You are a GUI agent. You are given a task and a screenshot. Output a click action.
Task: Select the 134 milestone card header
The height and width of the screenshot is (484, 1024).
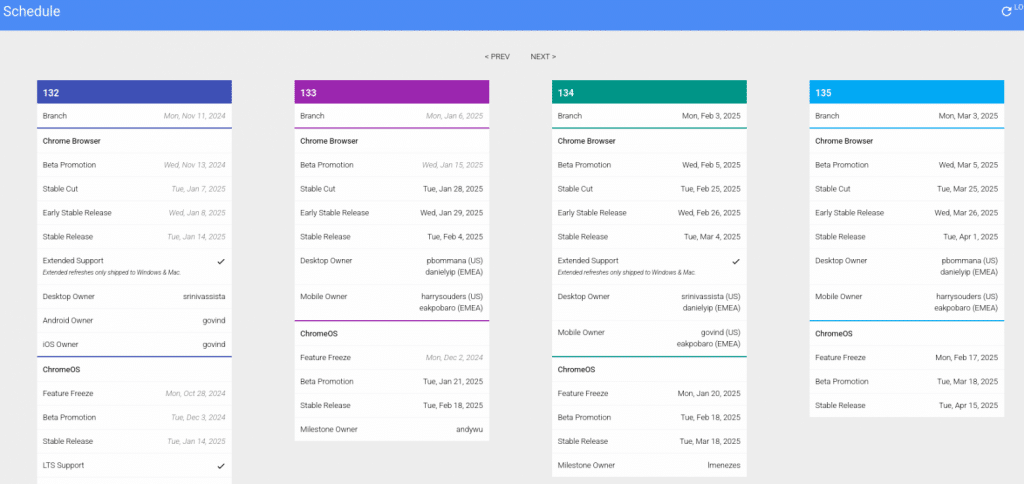coord(649,92)
